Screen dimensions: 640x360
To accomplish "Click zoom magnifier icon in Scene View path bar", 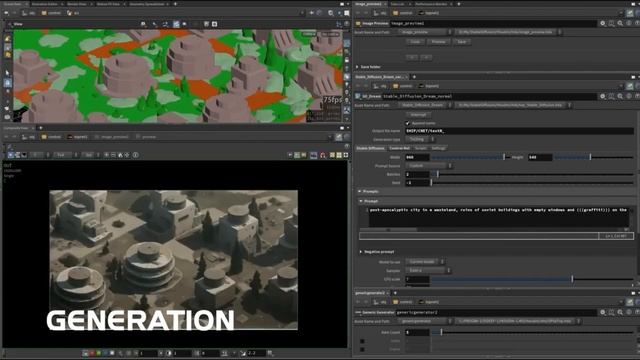I will 331,13.
